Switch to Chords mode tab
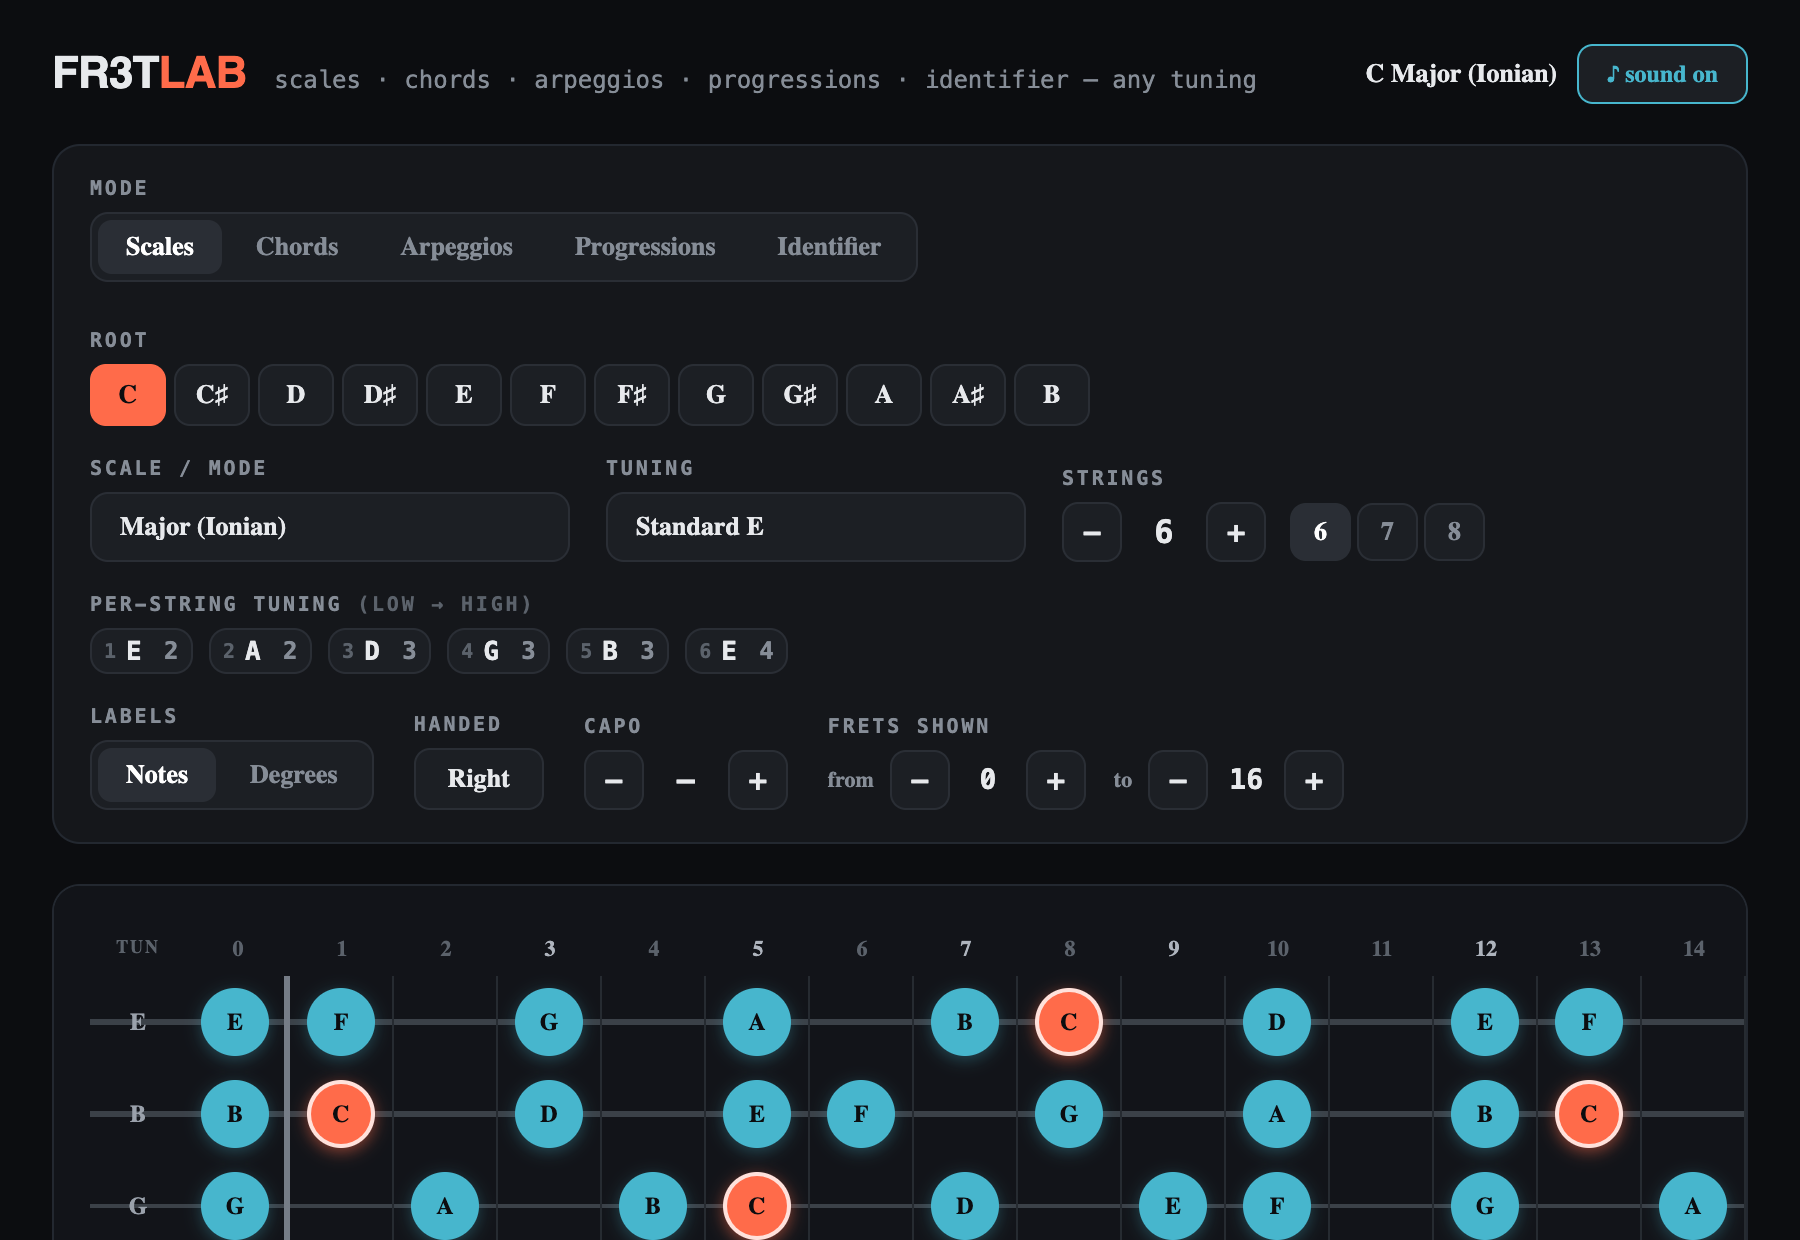 pos(297,247)
